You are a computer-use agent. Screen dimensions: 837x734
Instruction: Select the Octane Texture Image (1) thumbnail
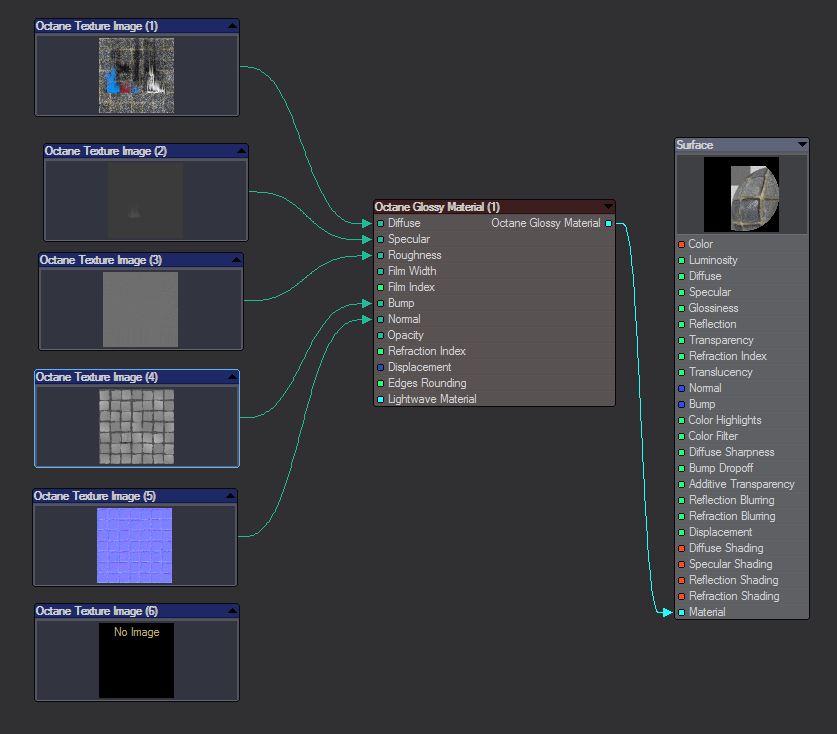click(136, 75)
